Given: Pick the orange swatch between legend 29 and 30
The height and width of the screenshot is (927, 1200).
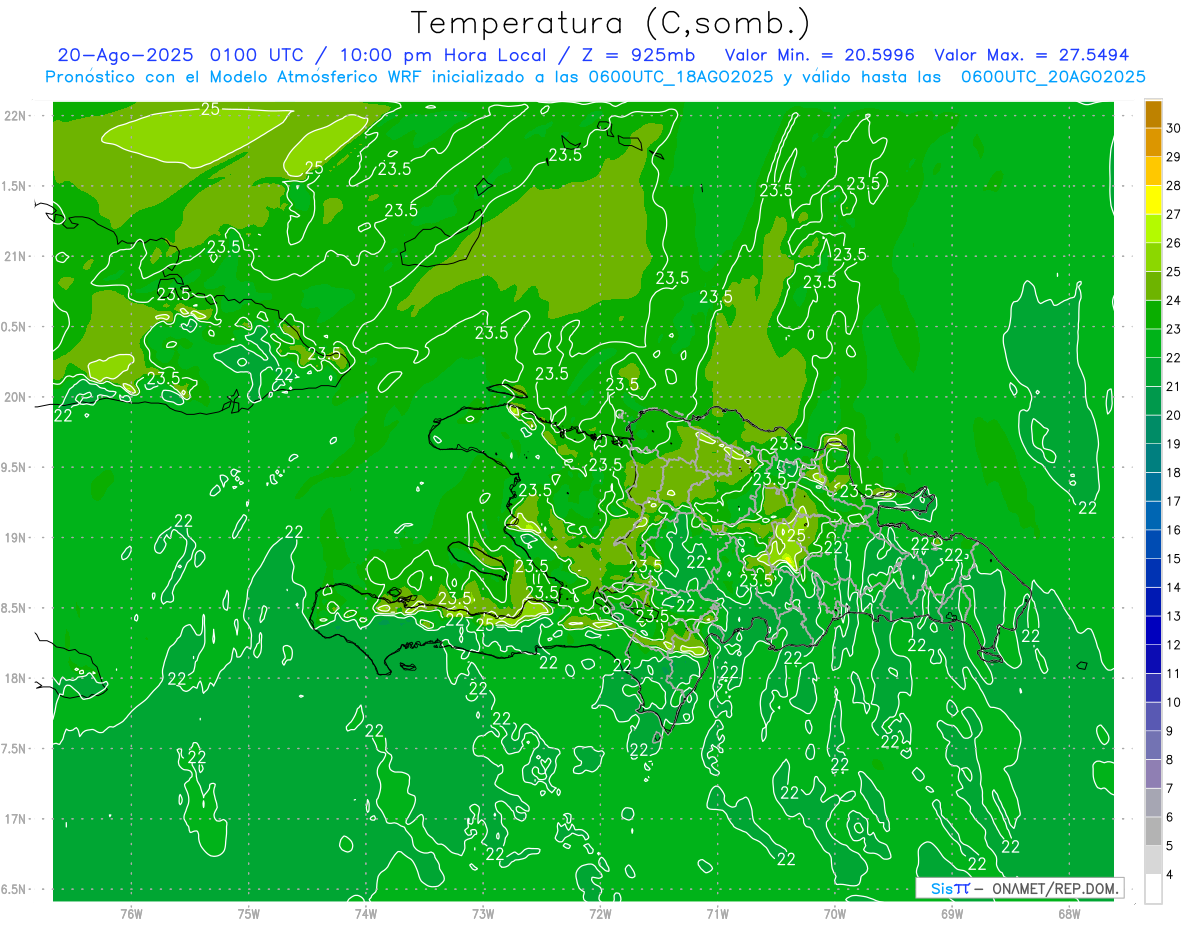Looking at the screenshot, I should tap(1153, 143).
